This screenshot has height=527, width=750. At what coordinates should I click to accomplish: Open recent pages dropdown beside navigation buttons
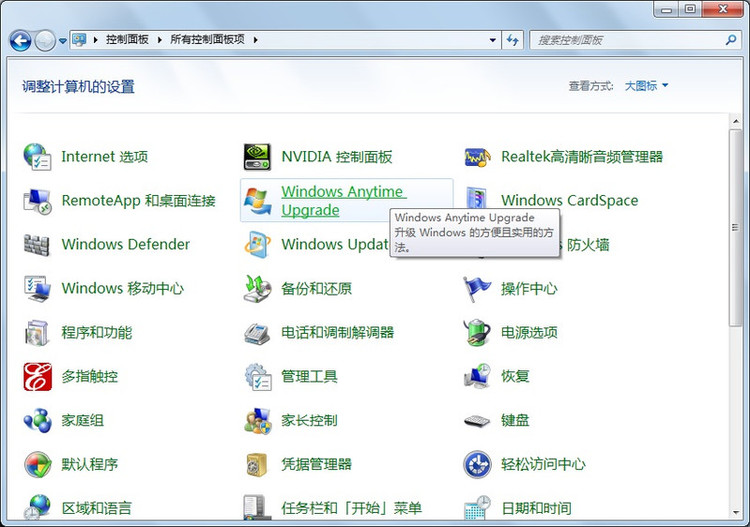[63, 41]
